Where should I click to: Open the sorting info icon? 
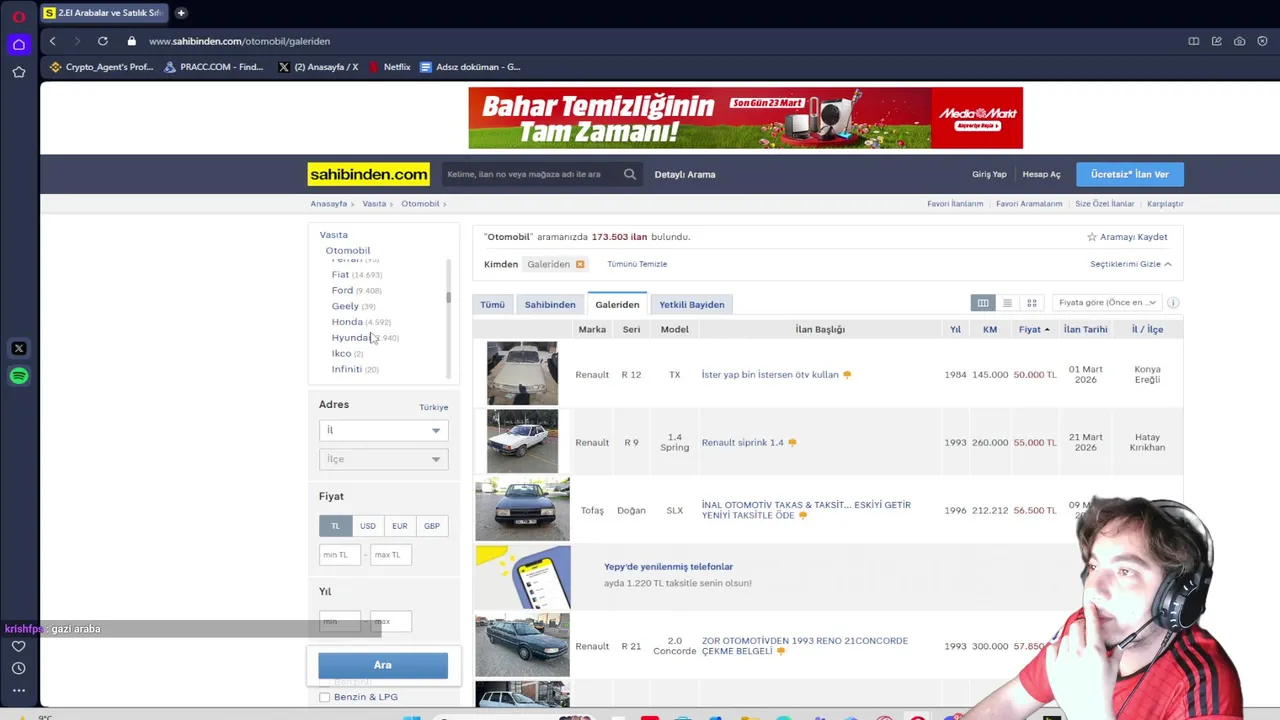click(x=1173, y=303)
